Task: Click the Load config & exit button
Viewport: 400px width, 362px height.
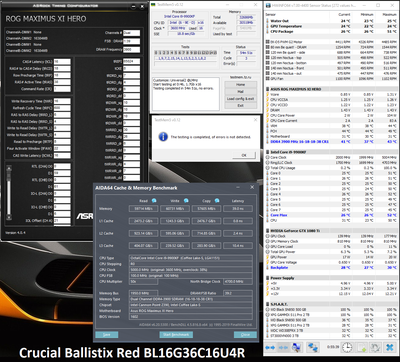Action: pyautogui.click(x=241, y=99)
